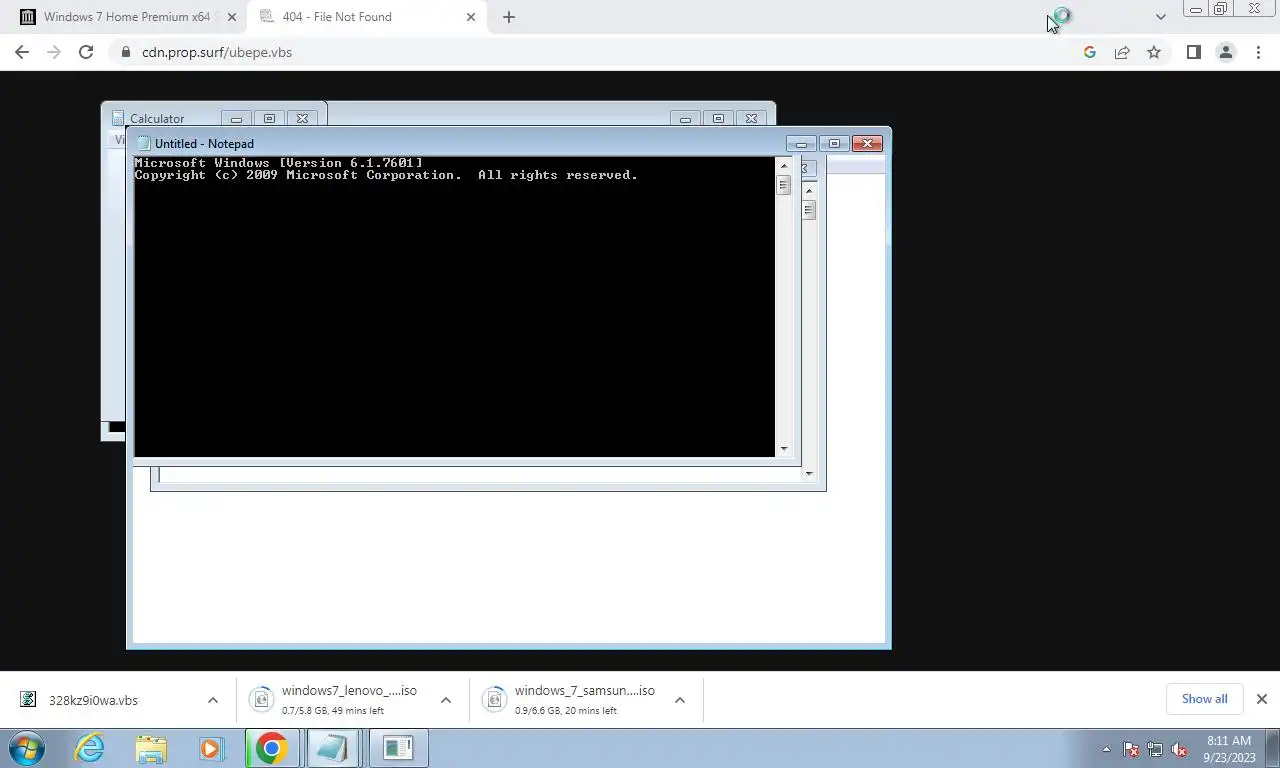Close the 404 - File Not Found tab

(x=471, y=17)
